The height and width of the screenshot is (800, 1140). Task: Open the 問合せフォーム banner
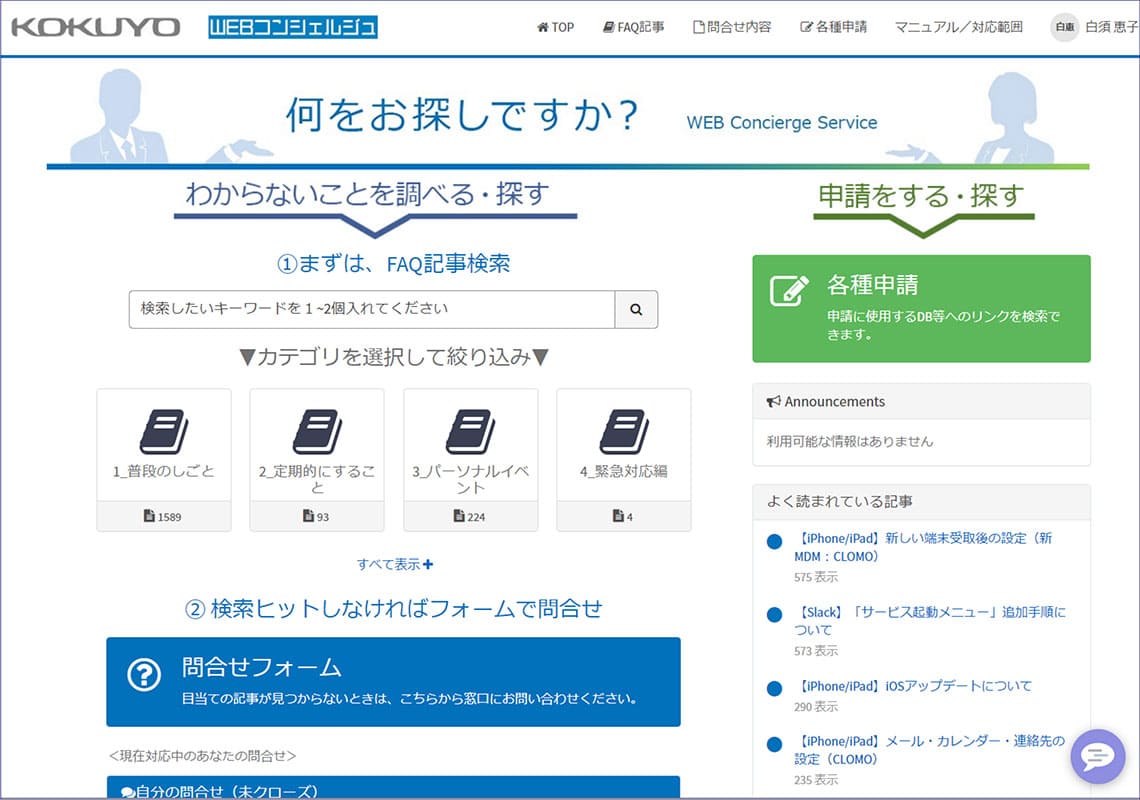click(x=393, y=682)
